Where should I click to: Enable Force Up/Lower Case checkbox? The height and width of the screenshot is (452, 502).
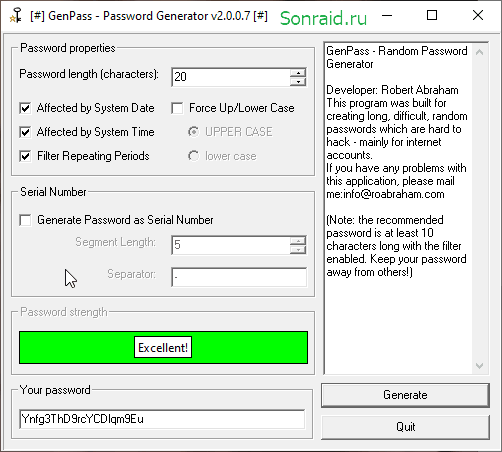point(177,108)
